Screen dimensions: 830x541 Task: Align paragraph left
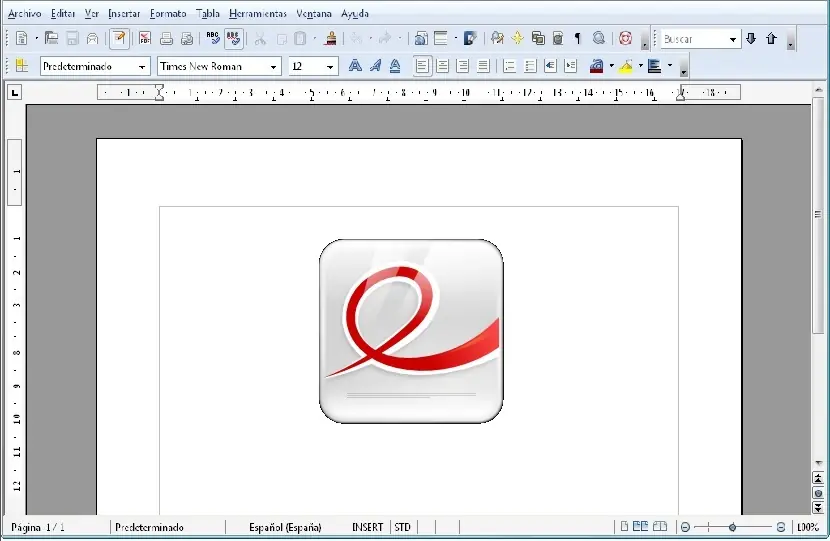click(422, 66)
